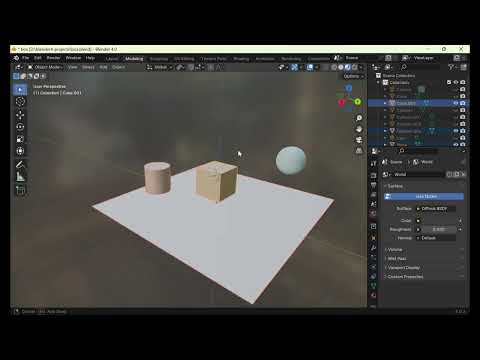Open the Surface shader dropdown

(x=435, y=209)
